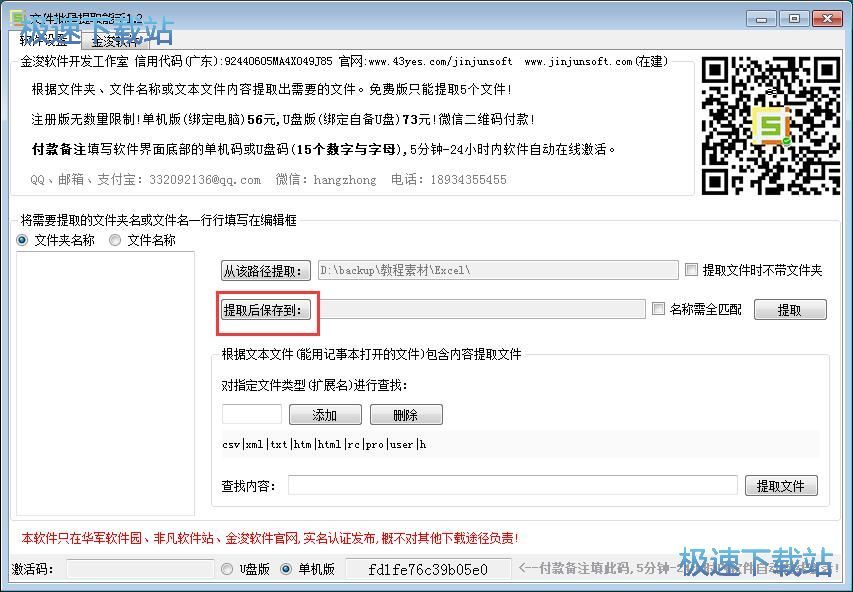Click the 激活码 input field
This screenshot has height=592, width=853.
(x=140, y=569)
